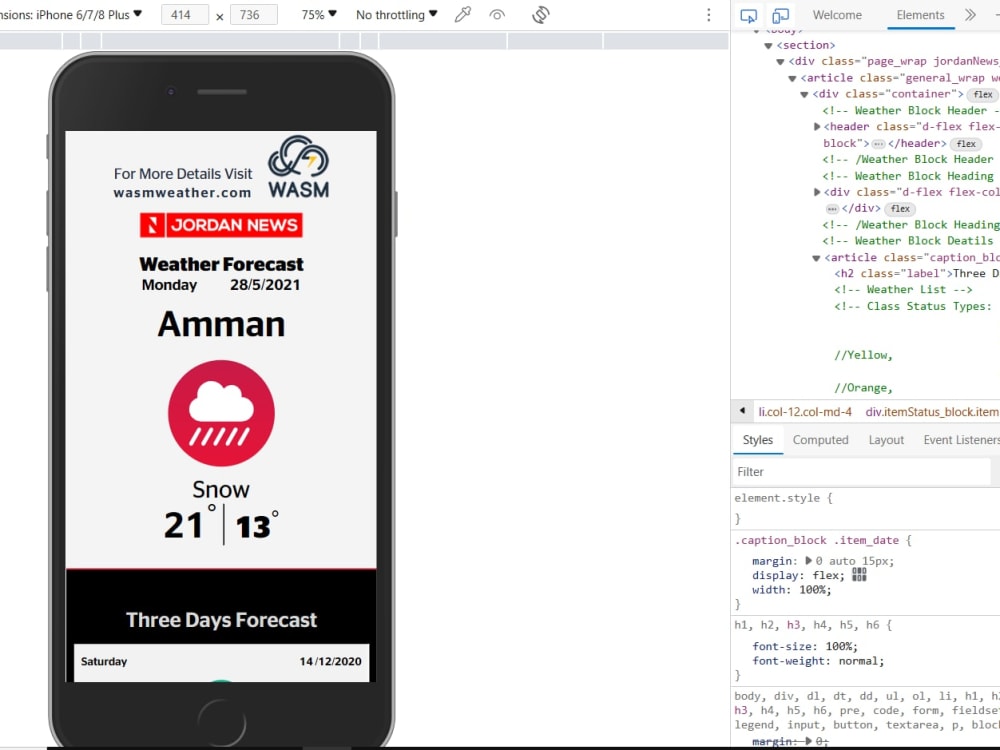Click the flex badge beside the header closing tag
Viewport: 1000px width, 750px height.
tap(966, 143)
